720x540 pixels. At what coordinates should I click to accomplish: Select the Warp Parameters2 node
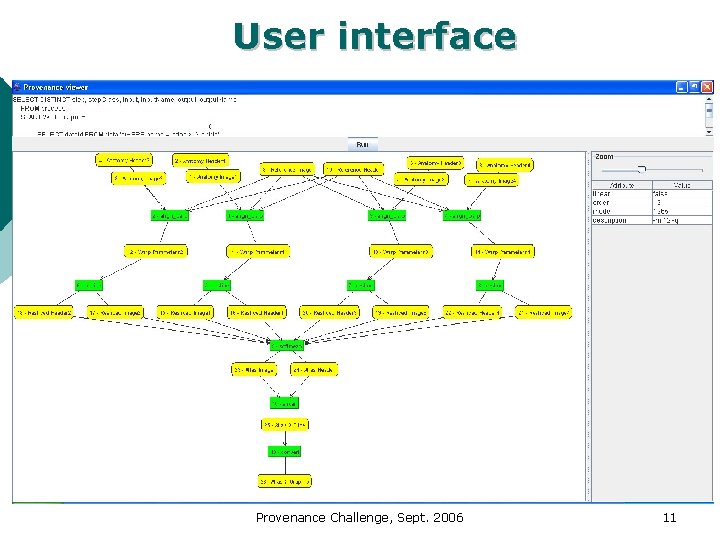(156, 252)
